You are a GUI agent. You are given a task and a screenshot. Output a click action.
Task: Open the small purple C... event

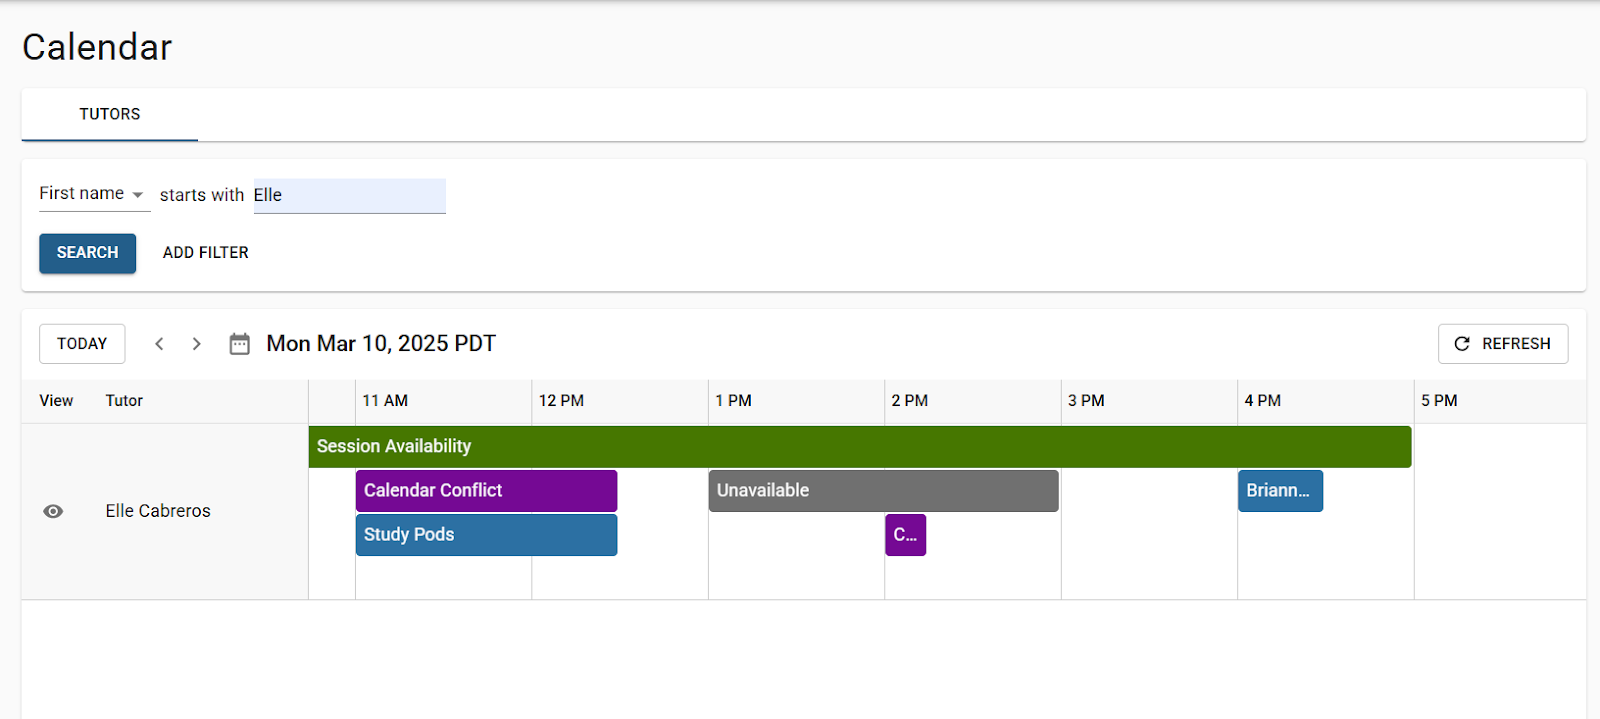click(905, 535)
